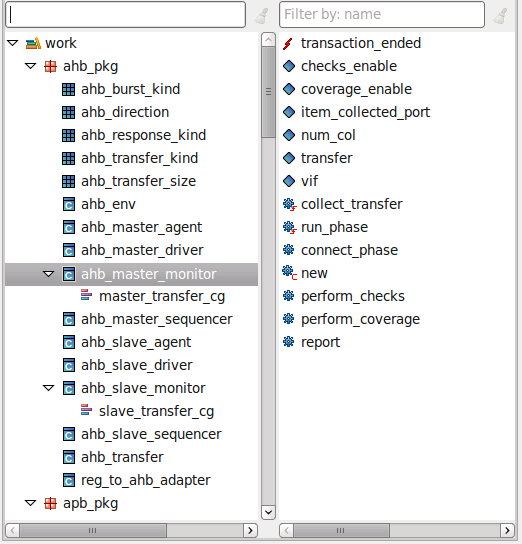Viewport: 522px width, 544px height.
Task: Click the tree horizontal scrollbar left arrow
Action: [x=12, y=530]
